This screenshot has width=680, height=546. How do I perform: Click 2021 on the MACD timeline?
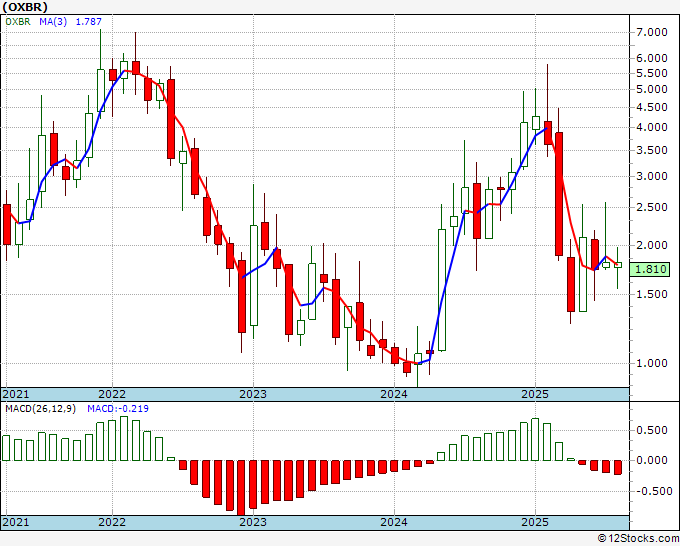click(16, 522)
